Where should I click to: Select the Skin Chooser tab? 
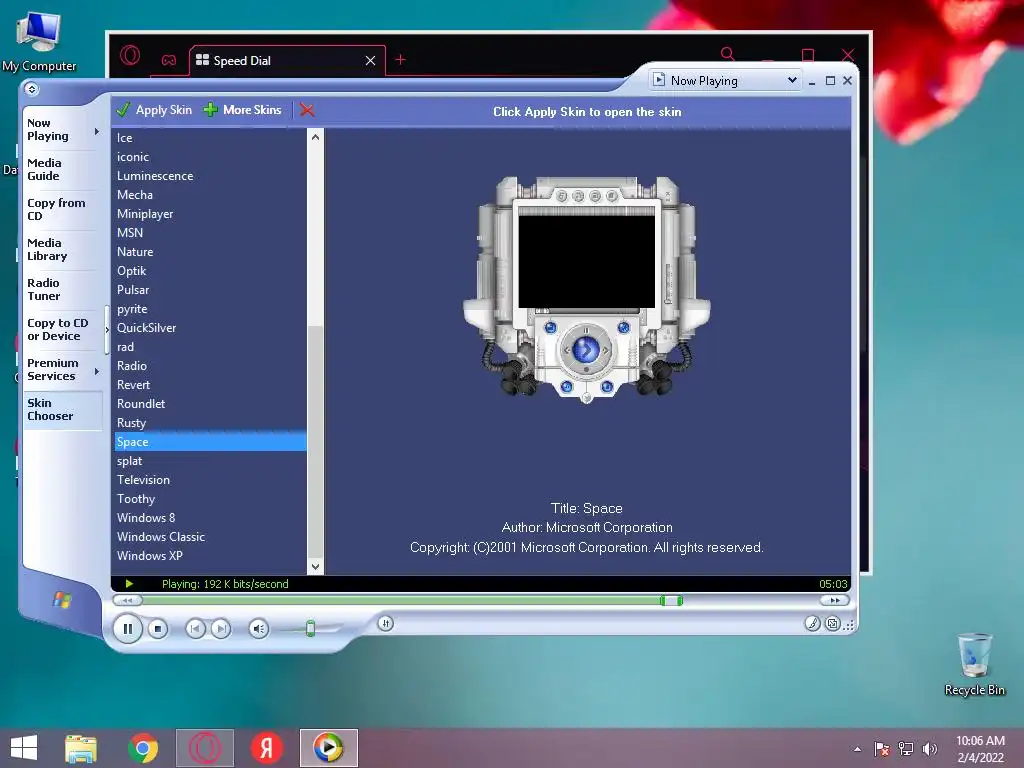tap(63, 409)
